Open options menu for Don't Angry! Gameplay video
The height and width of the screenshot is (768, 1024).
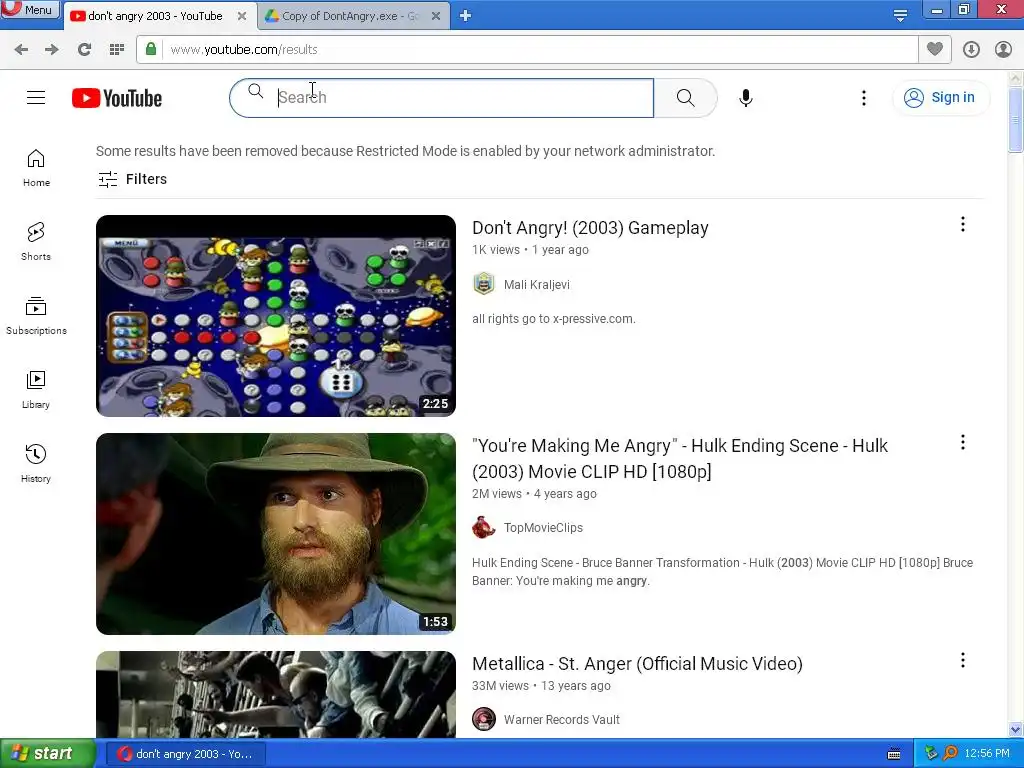coord(962,225)
